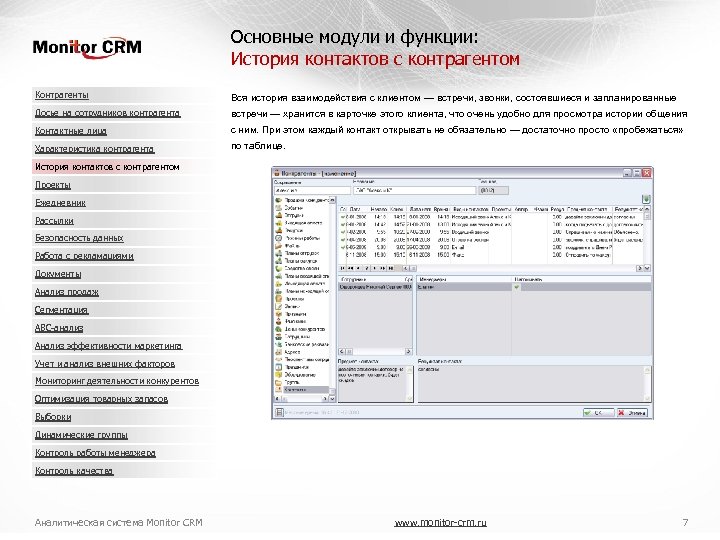Screen dimensions: 720x540
Task: Confirm with the OK button
Action: point(598,412)
